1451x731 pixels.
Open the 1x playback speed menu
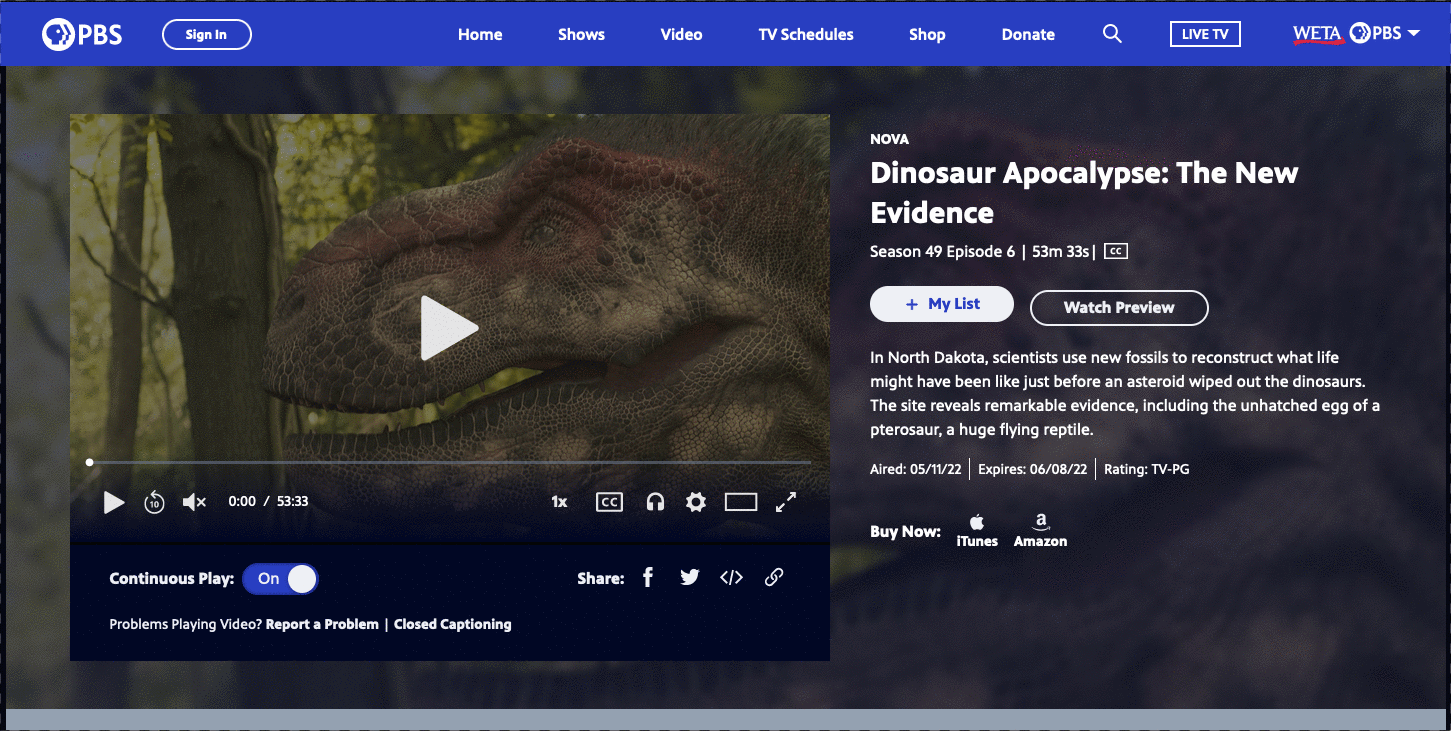click(559, 502)
